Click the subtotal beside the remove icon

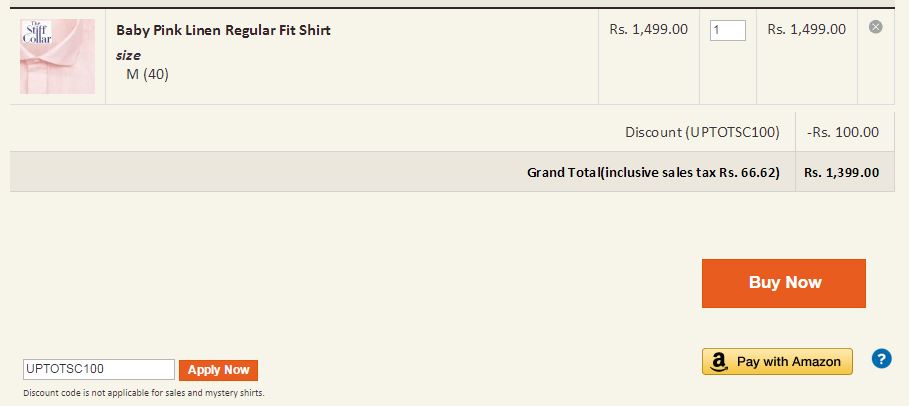pyautogui.click(x=807, y=29)
